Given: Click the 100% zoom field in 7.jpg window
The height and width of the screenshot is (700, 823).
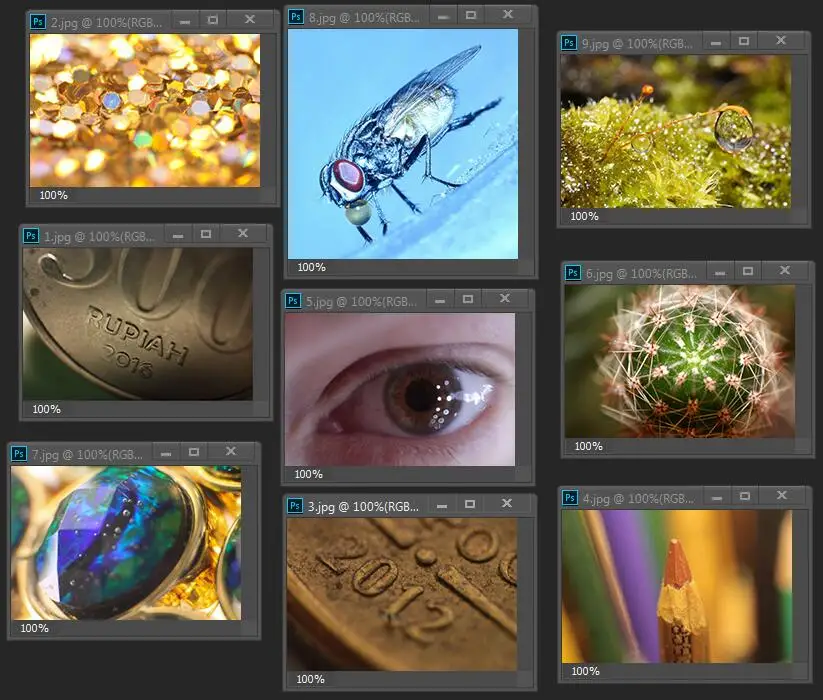Looking at the screenshot, I should click(35, 628).
